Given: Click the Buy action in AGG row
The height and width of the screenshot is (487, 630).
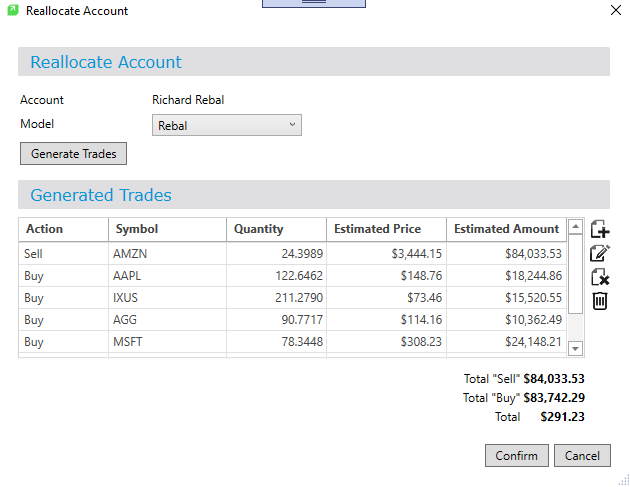Looking at the screenshot, I should point(63,320).
